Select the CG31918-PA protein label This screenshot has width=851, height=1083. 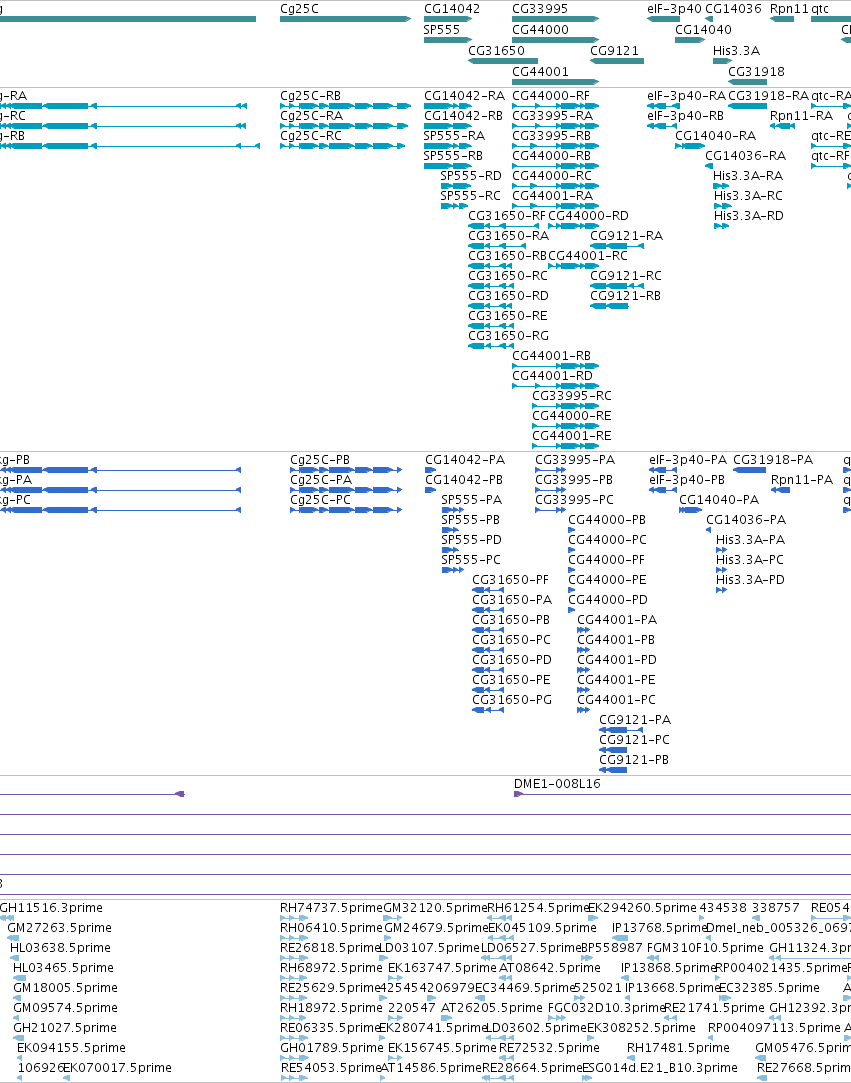(773, 459)
